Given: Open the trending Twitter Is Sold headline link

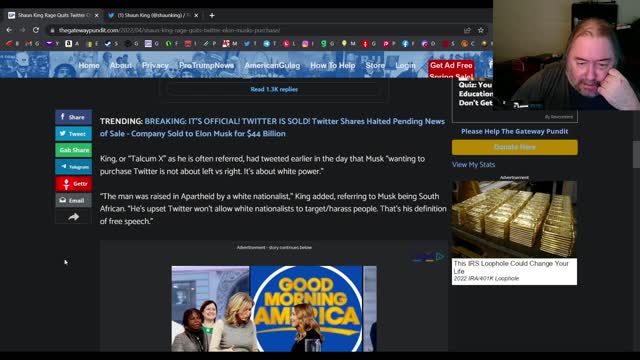Looking at the screenshot, I should (272, 127).
